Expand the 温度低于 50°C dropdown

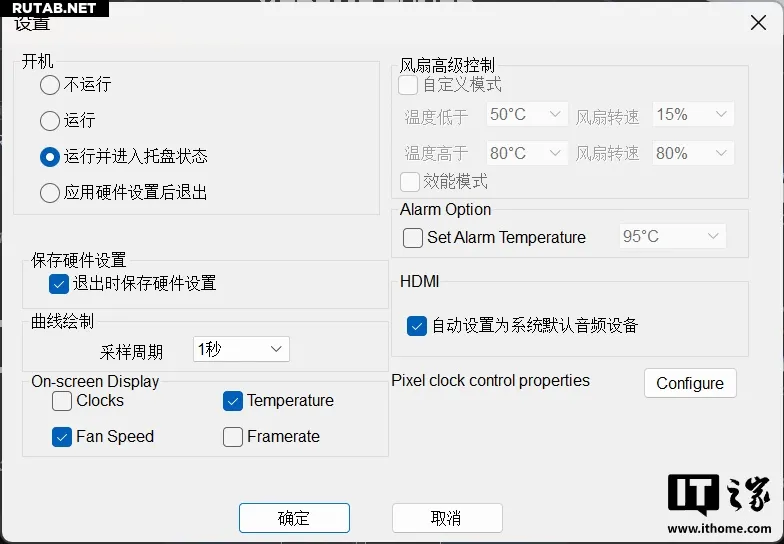coord(526,114)
